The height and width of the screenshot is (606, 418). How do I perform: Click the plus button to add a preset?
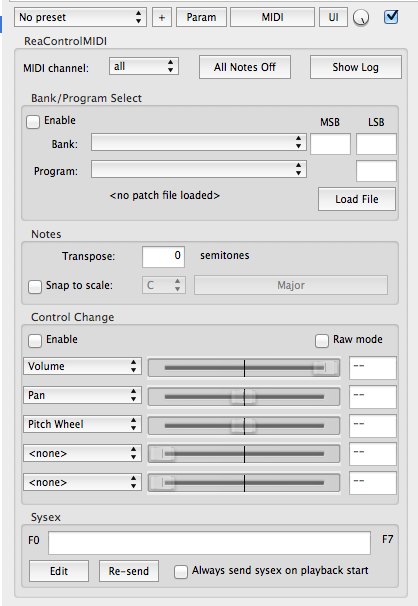[162, 17]
